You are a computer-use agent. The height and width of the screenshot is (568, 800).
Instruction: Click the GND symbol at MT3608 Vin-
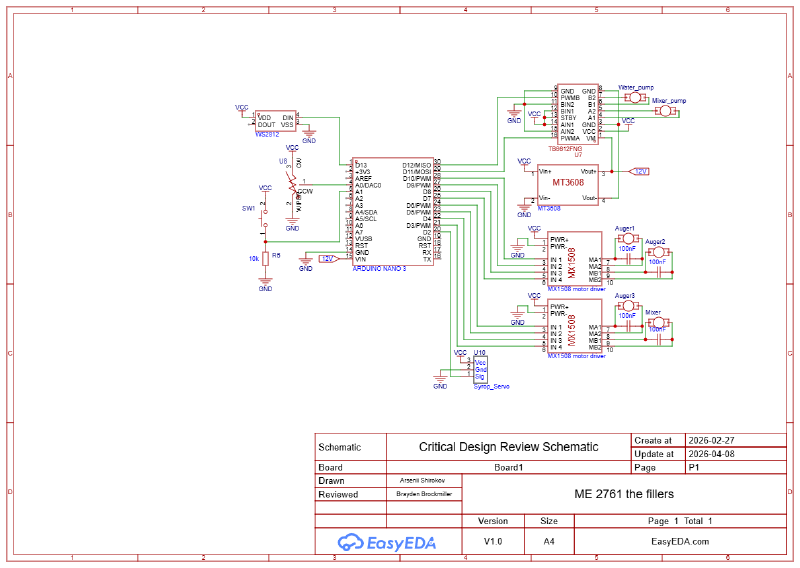click(x=524, y=208)
